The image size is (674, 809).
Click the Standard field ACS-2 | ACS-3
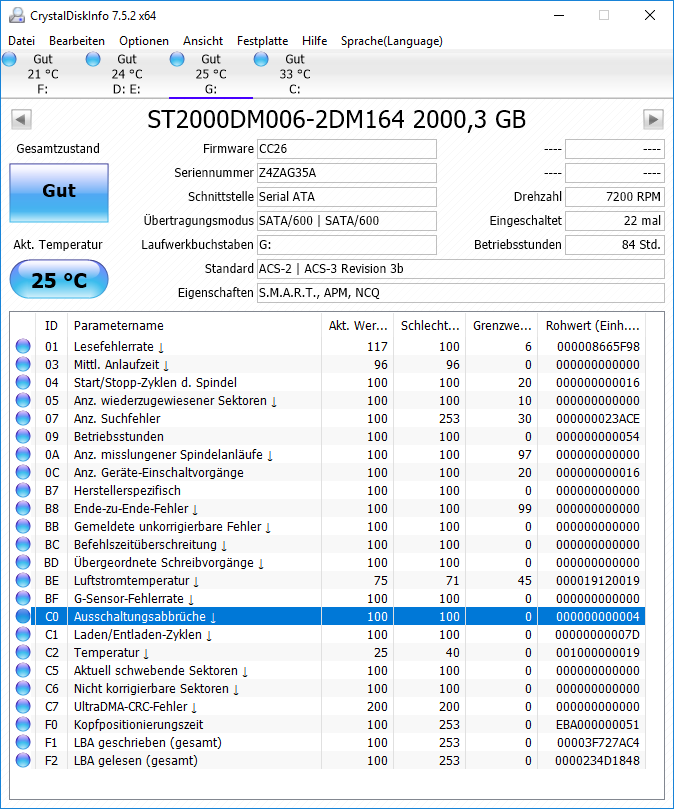(x=461, y=269)
